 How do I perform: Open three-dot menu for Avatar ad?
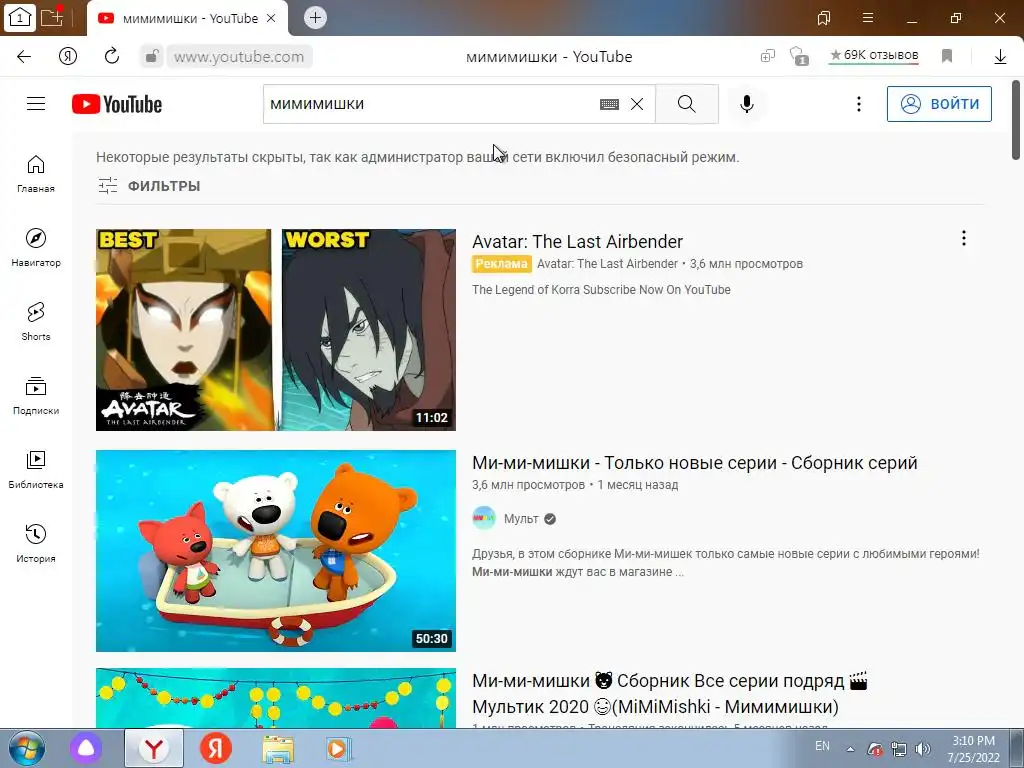coord(963,238)
